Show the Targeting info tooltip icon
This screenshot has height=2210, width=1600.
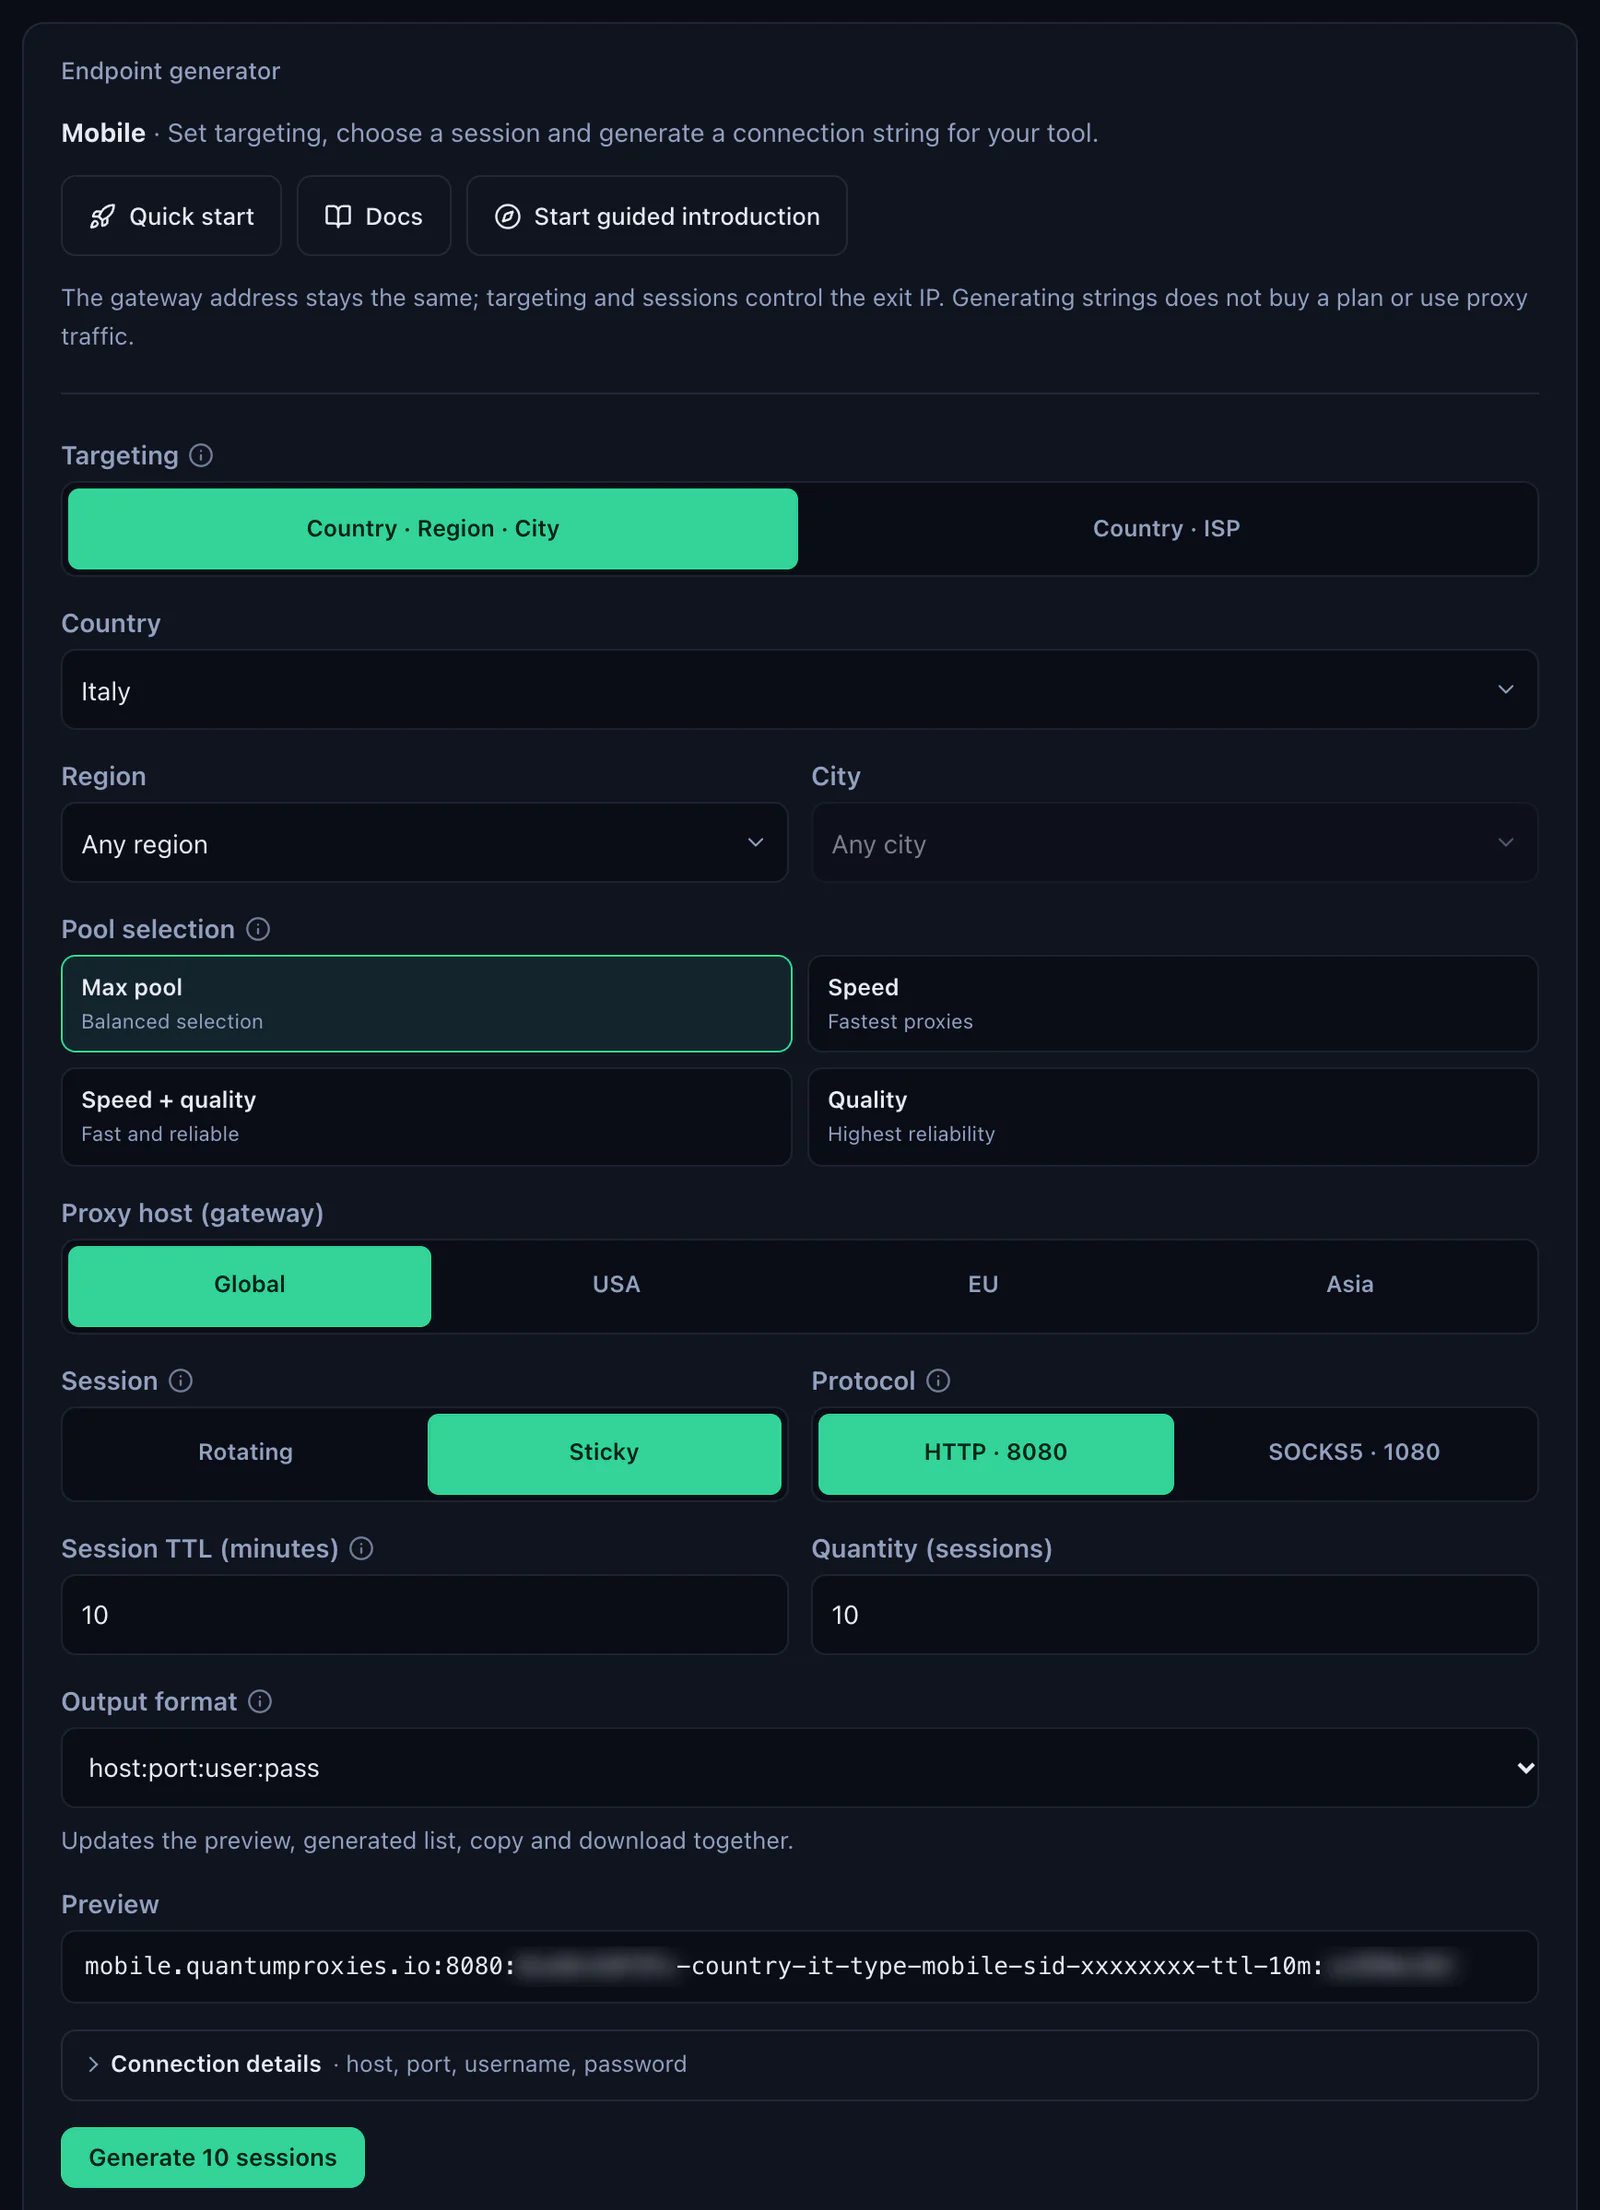click(201, 456)
